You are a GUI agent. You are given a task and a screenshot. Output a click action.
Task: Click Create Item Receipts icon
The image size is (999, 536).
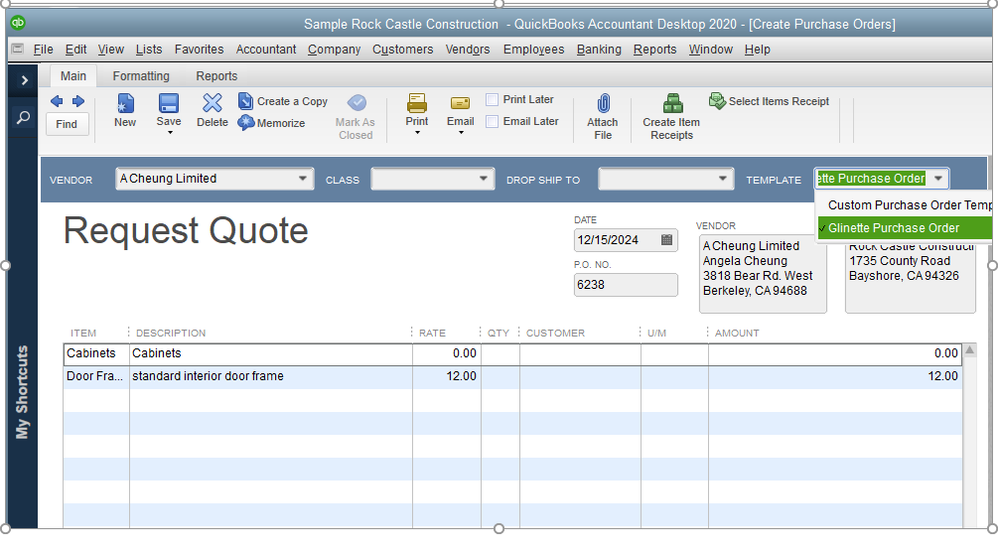click(672, 103)
